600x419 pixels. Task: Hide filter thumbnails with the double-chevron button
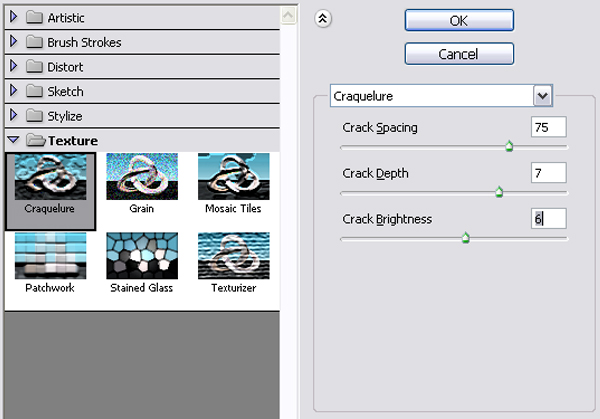[x=323, y=18]
